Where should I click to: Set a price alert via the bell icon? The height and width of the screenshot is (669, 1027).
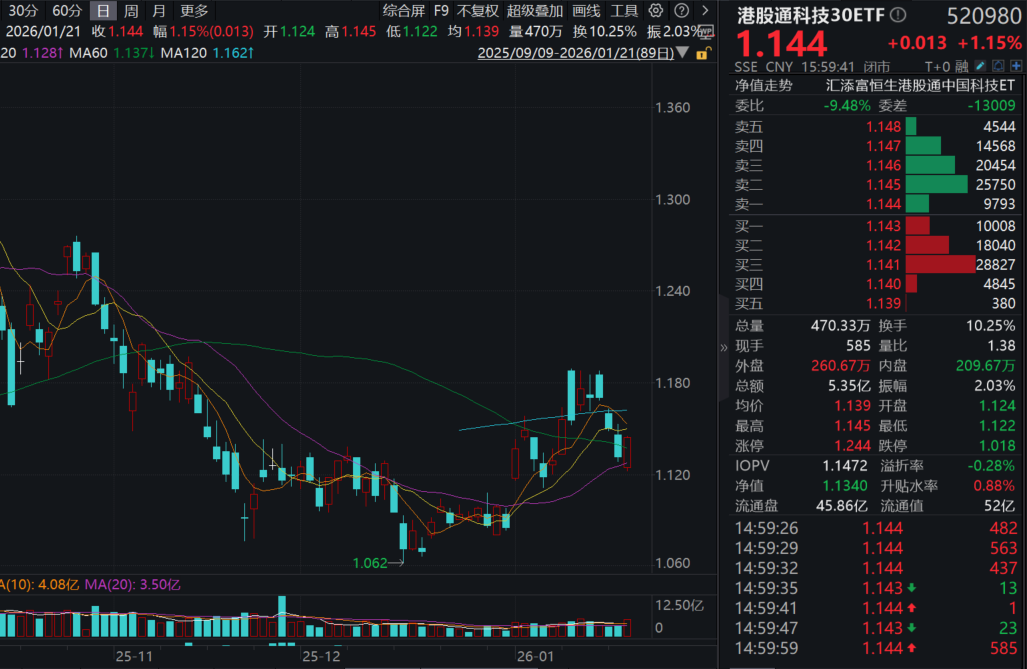998,65
